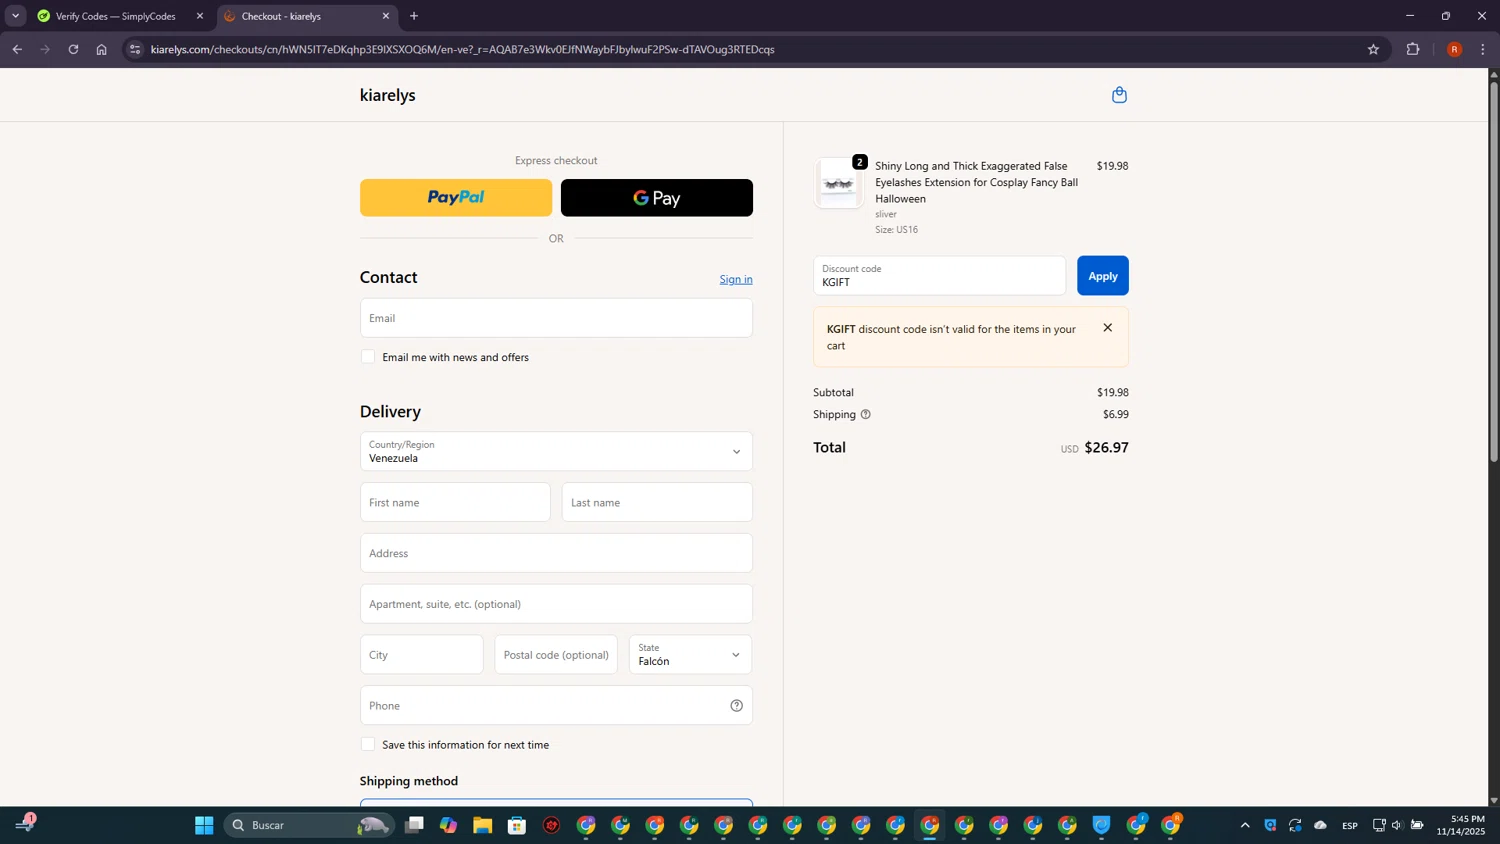This screenshot has width=1500, height=844.
Task: Open the Shipping info help icon
Action: tap(865, 414)
